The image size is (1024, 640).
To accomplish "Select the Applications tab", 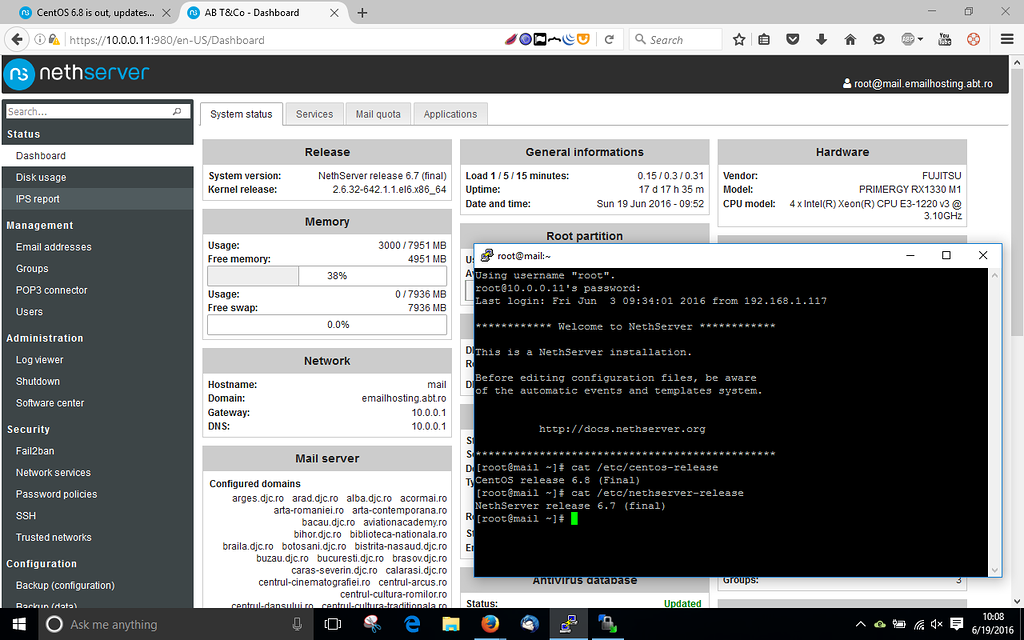I will tap(450, 113).
